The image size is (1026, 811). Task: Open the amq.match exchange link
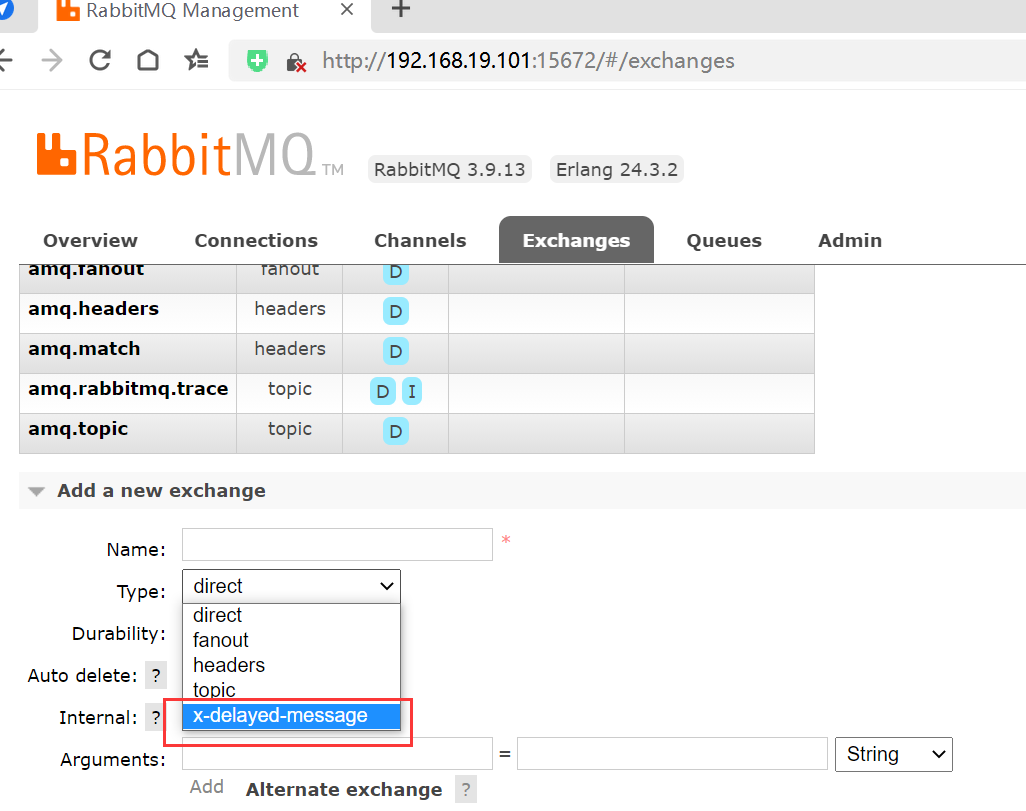(84, 348)
